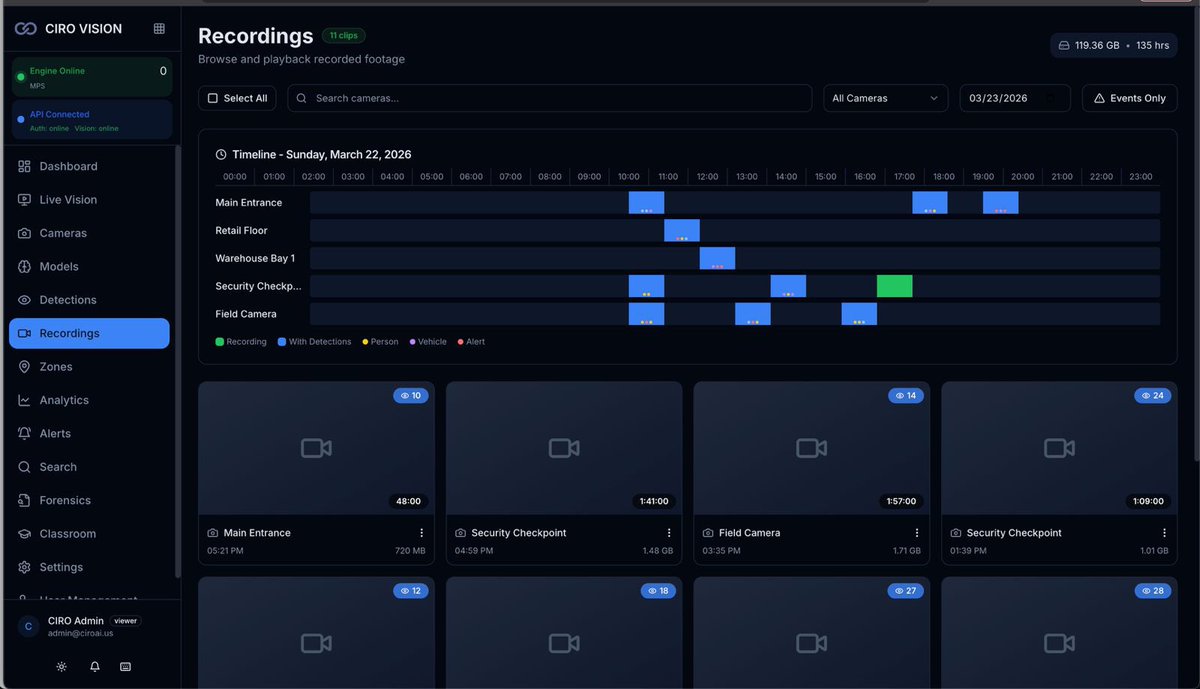The width and height of the screenshot is (1200, 689).
Task: Toggle the Events Only filter
Action: 1130,98
